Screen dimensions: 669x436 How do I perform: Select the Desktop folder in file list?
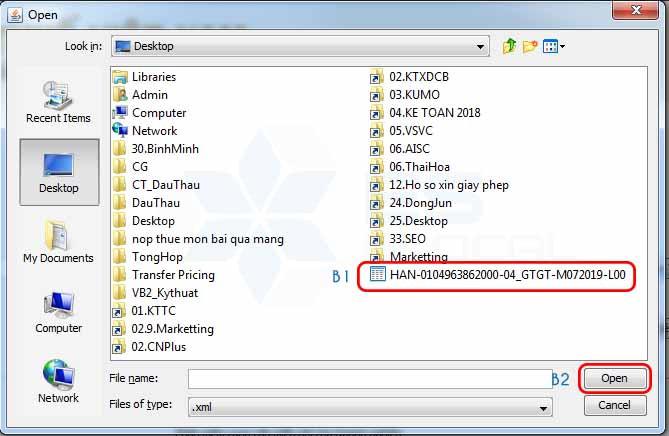point(144,221)
